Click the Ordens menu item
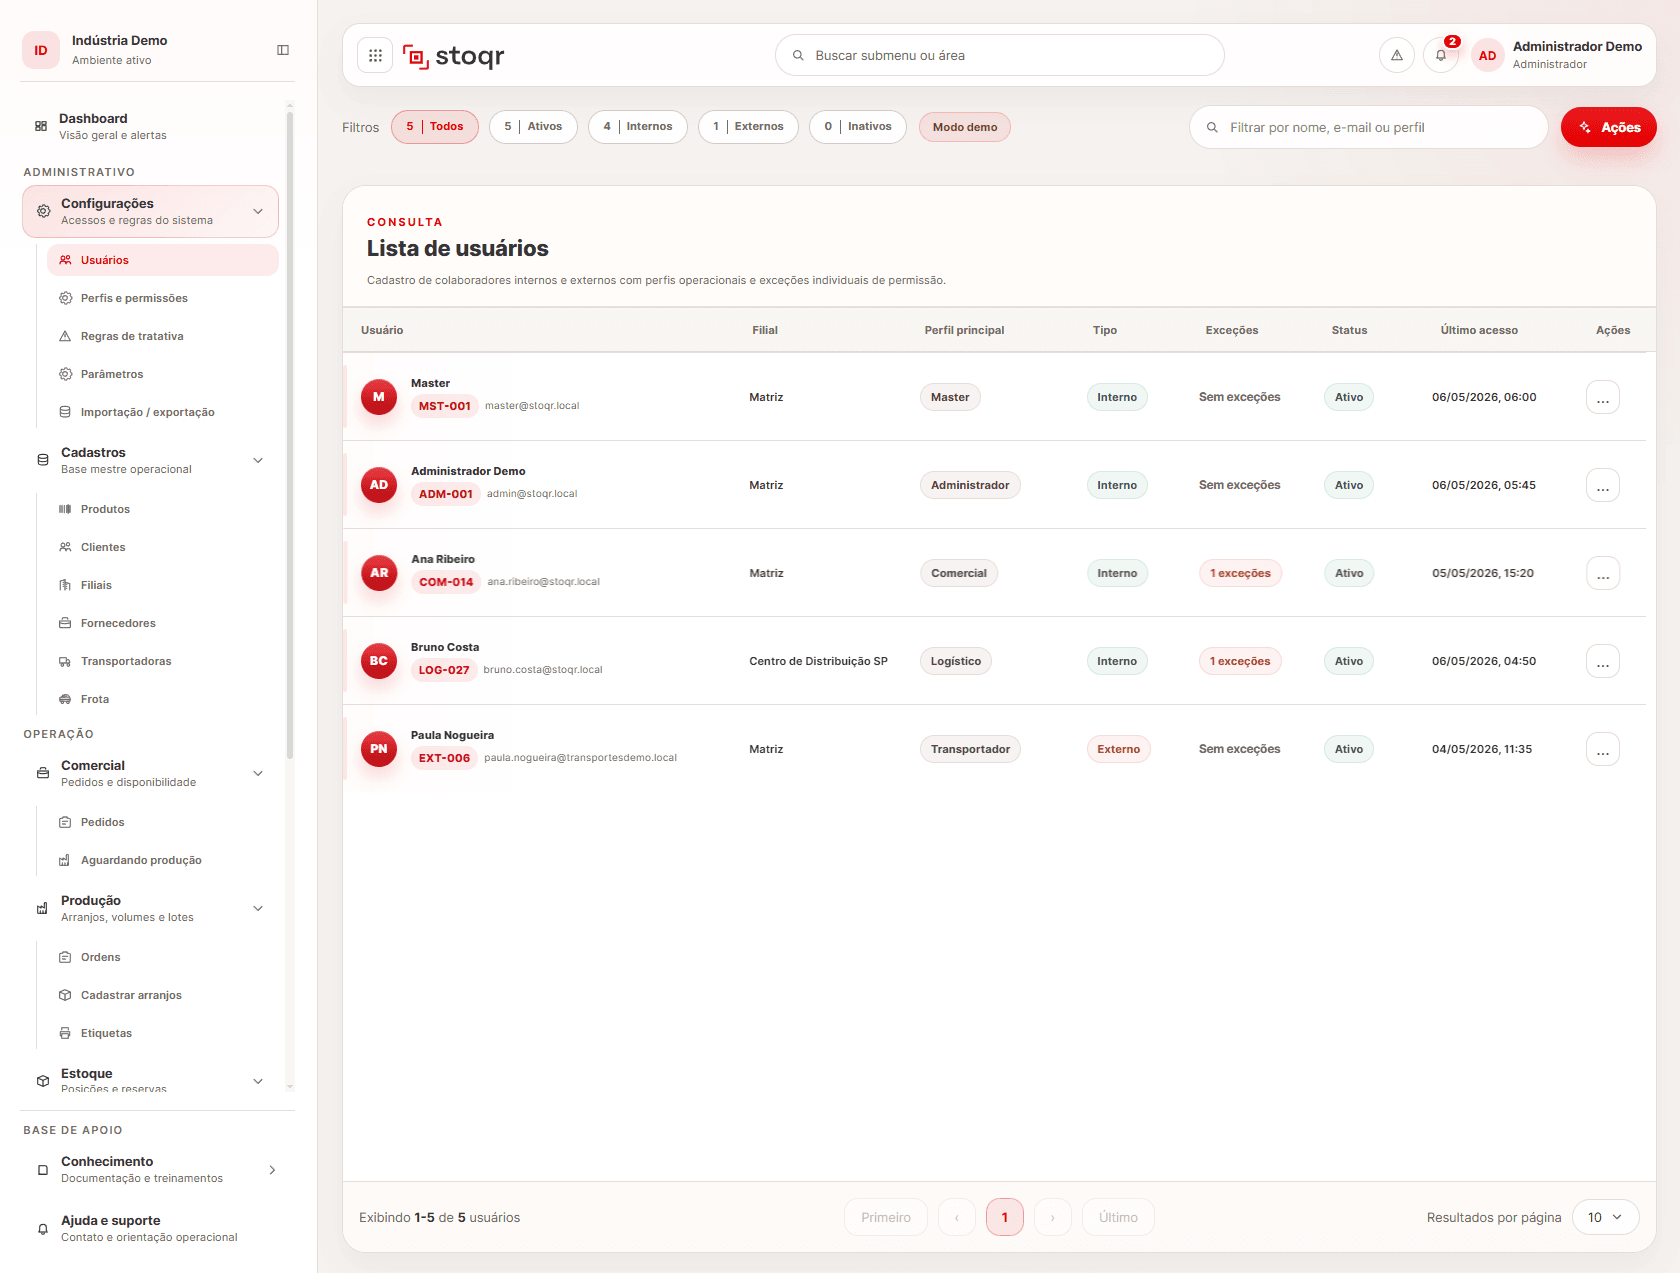 [x=163, y=957]
